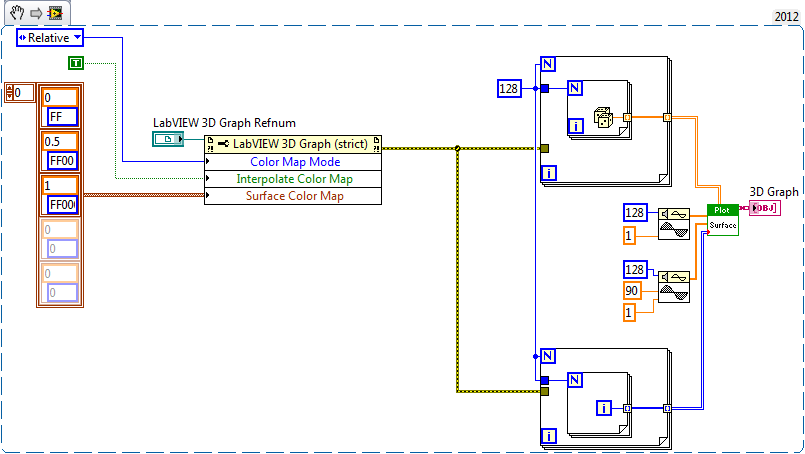This screenshot has width=805, height=454.
Task: Click the outer i terminal of bottom For Loop
Action: coord(549,436)
